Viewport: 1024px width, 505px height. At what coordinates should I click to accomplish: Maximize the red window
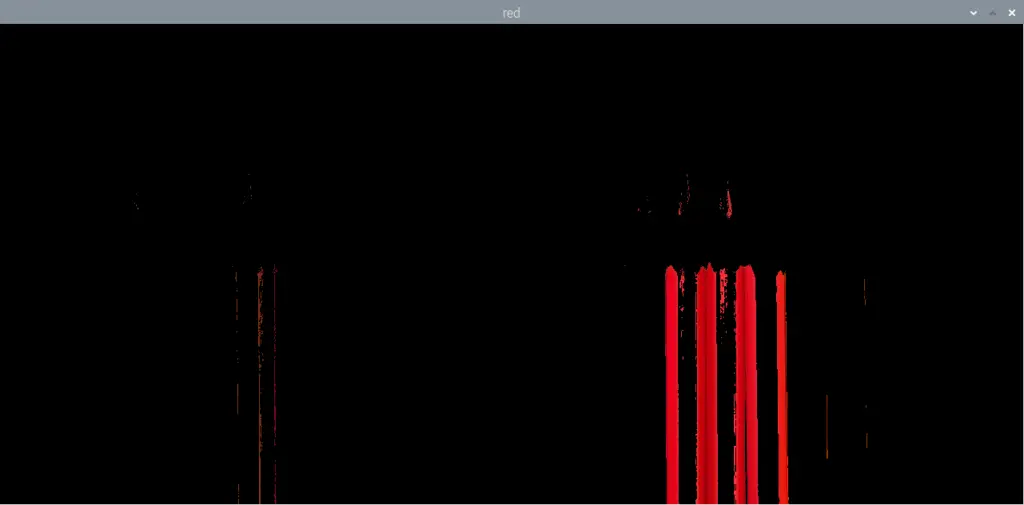[993, 13]
